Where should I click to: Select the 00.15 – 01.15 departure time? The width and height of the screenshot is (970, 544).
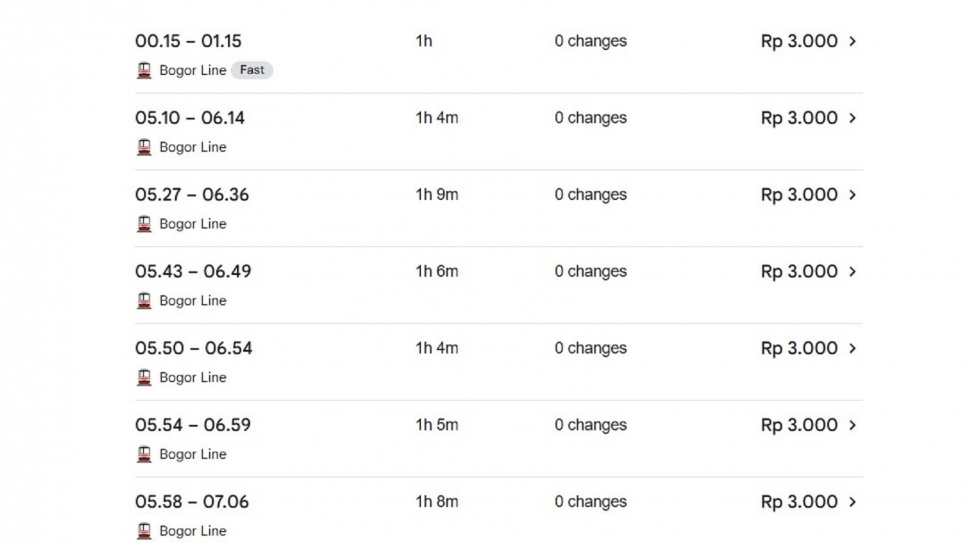[188, 42]
